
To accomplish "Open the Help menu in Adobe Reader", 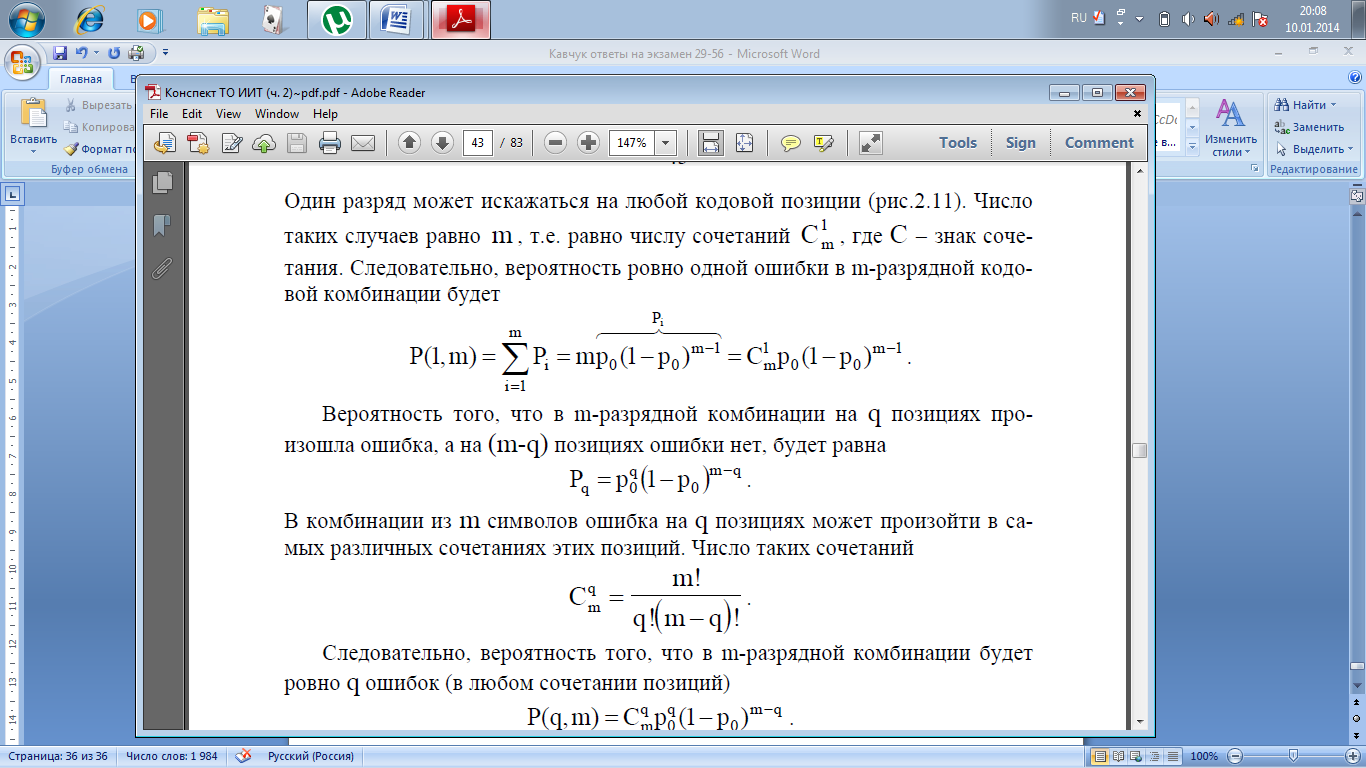I will pos(325,114).
